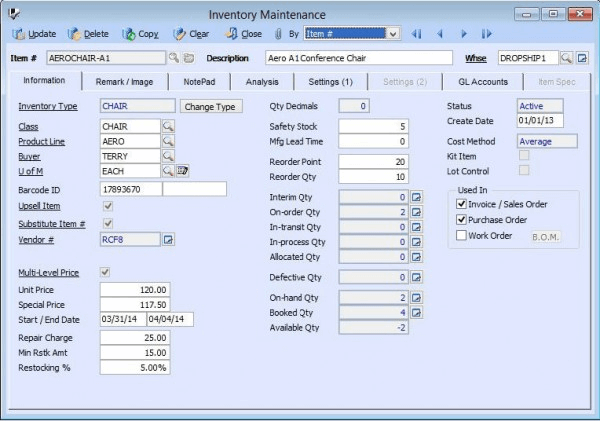
Task: Go to last record arrow
Action: (486, 34)
